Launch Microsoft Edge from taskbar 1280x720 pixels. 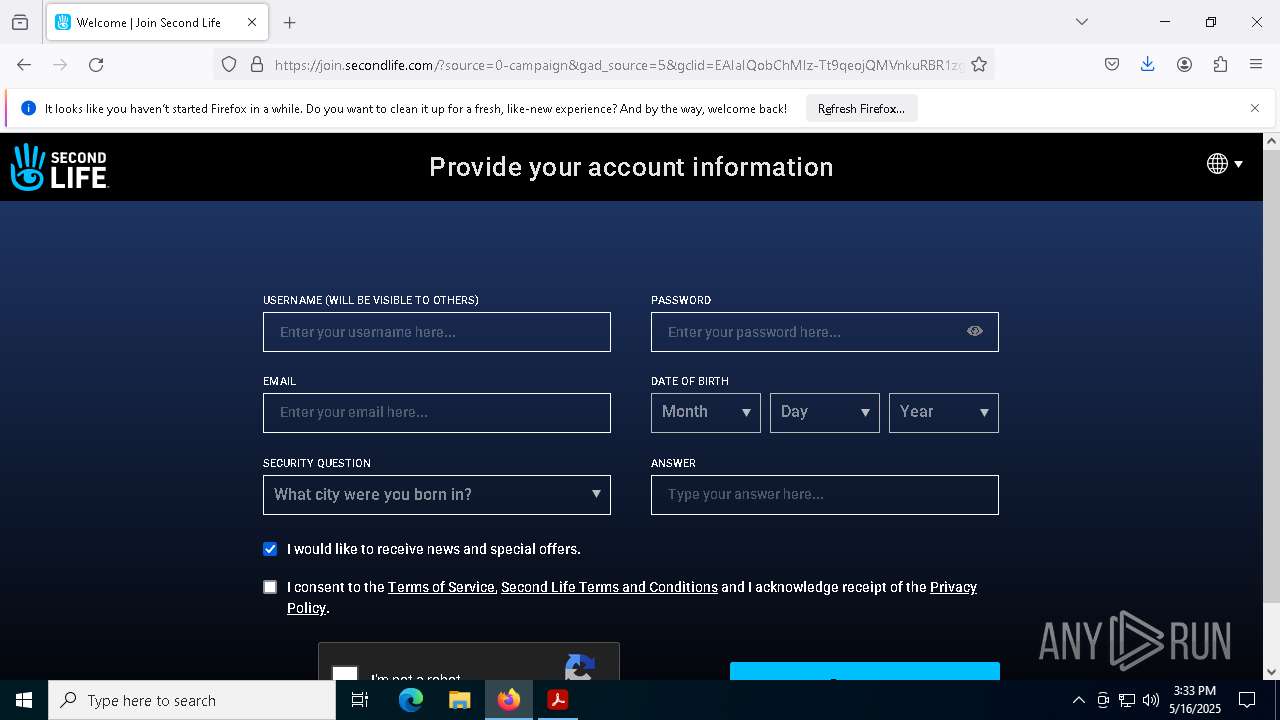[x=411, y=700]
